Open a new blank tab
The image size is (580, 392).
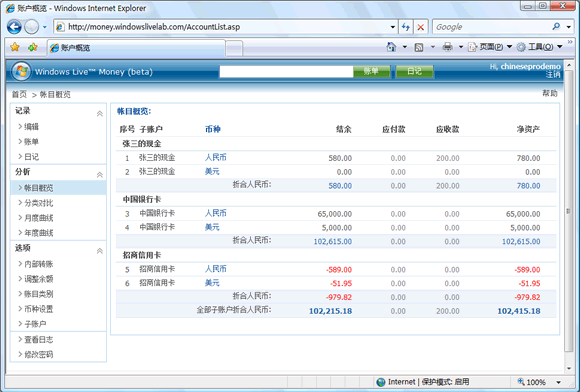point(234,48)
